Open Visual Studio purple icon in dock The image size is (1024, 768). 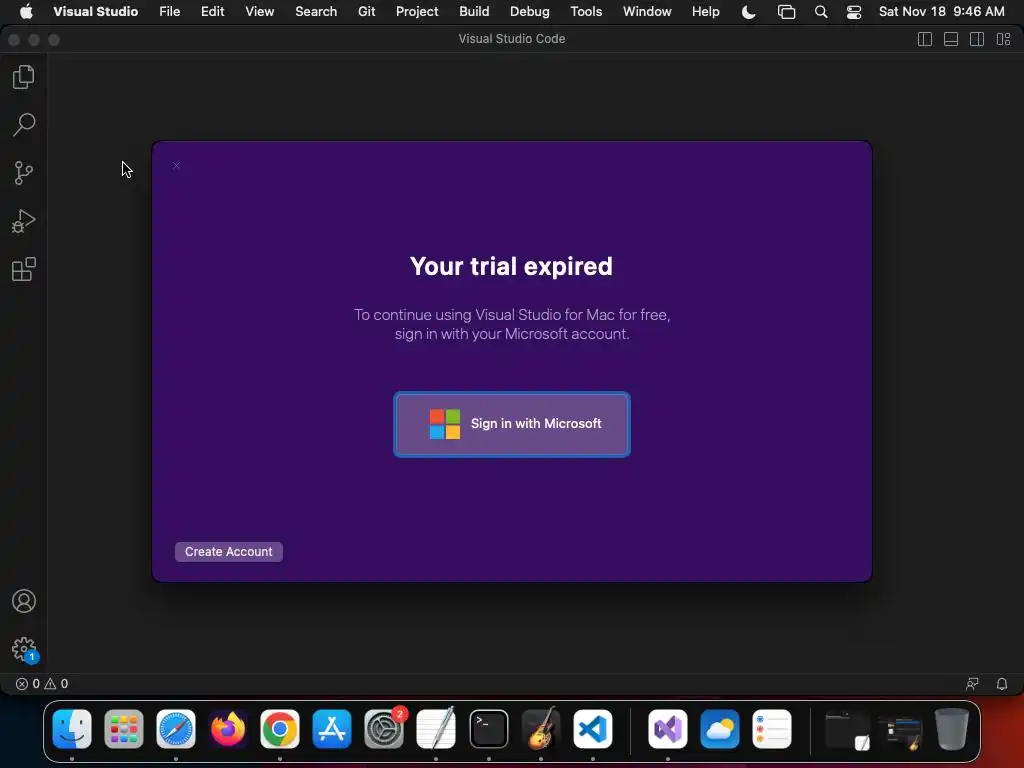click(667, 729)
